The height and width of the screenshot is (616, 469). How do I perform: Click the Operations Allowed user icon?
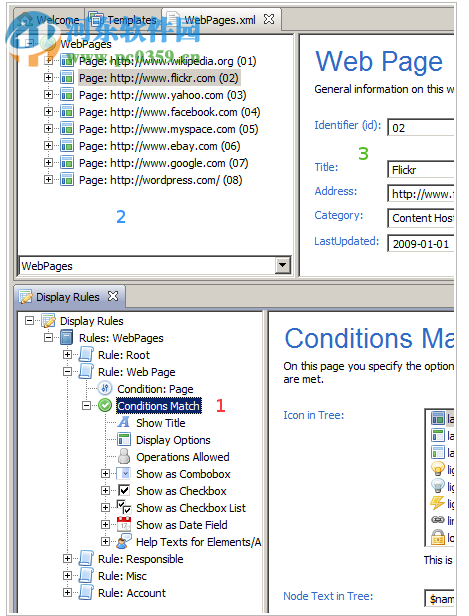[x=124, y=456]
